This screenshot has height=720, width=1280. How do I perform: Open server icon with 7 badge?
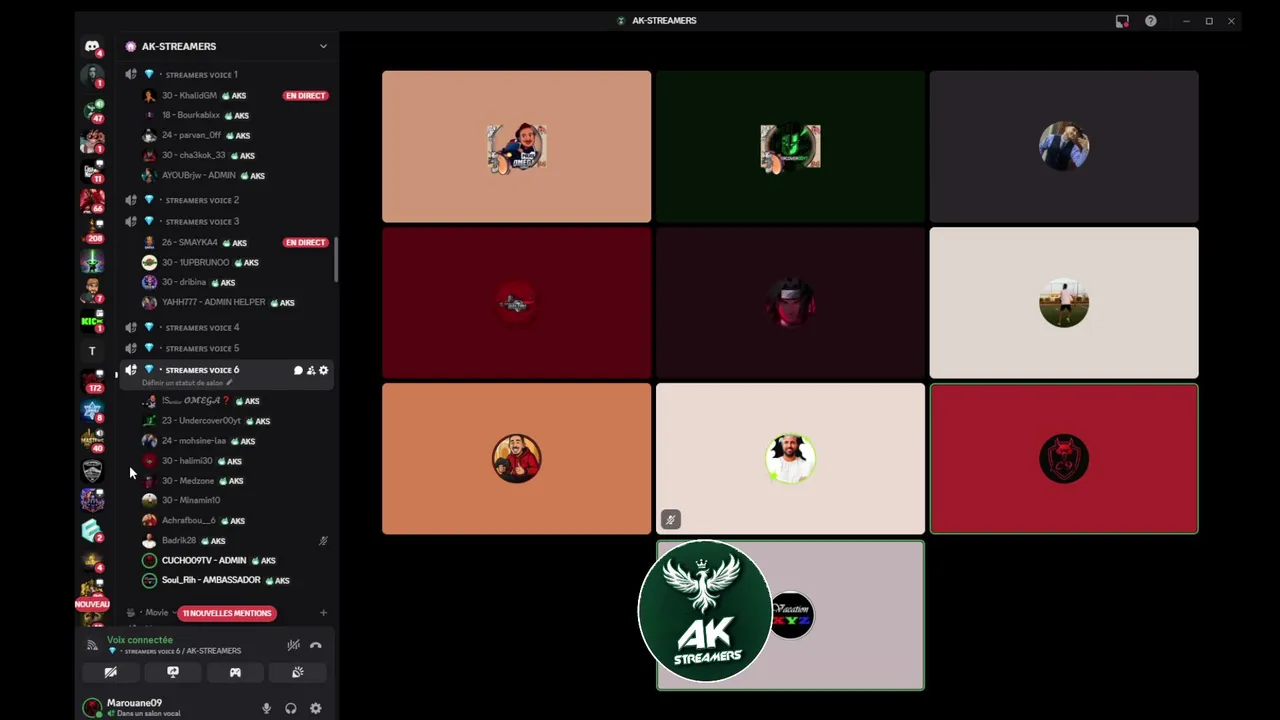click(x=92, y=290)
